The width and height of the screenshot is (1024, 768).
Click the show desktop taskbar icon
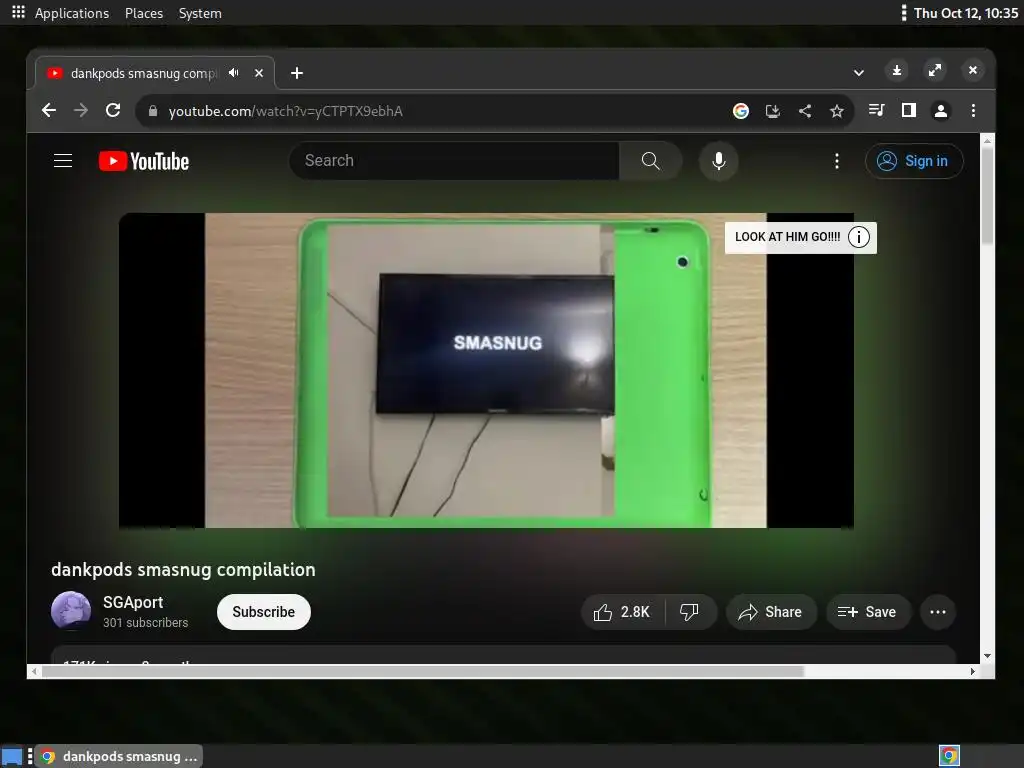[x=12, y=756]
